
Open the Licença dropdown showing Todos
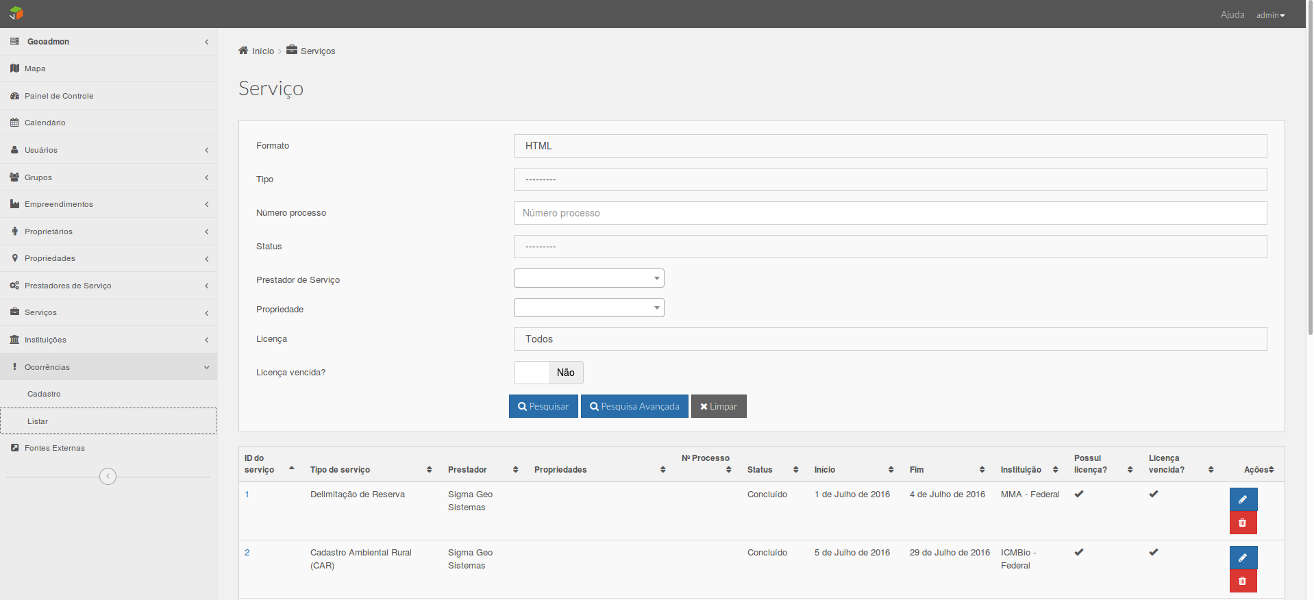coord(890,339)
